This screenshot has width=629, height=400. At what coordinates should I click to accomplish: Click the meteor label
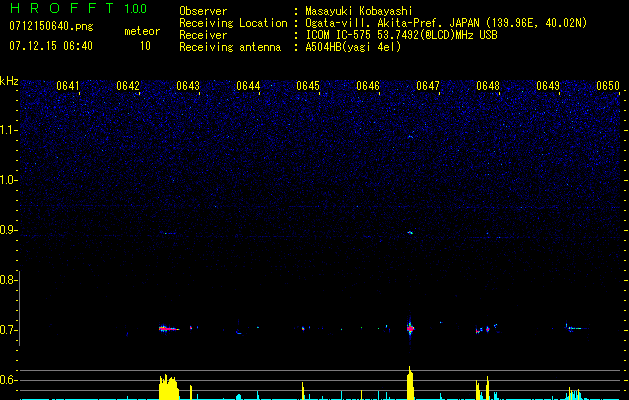pos(142,31)
